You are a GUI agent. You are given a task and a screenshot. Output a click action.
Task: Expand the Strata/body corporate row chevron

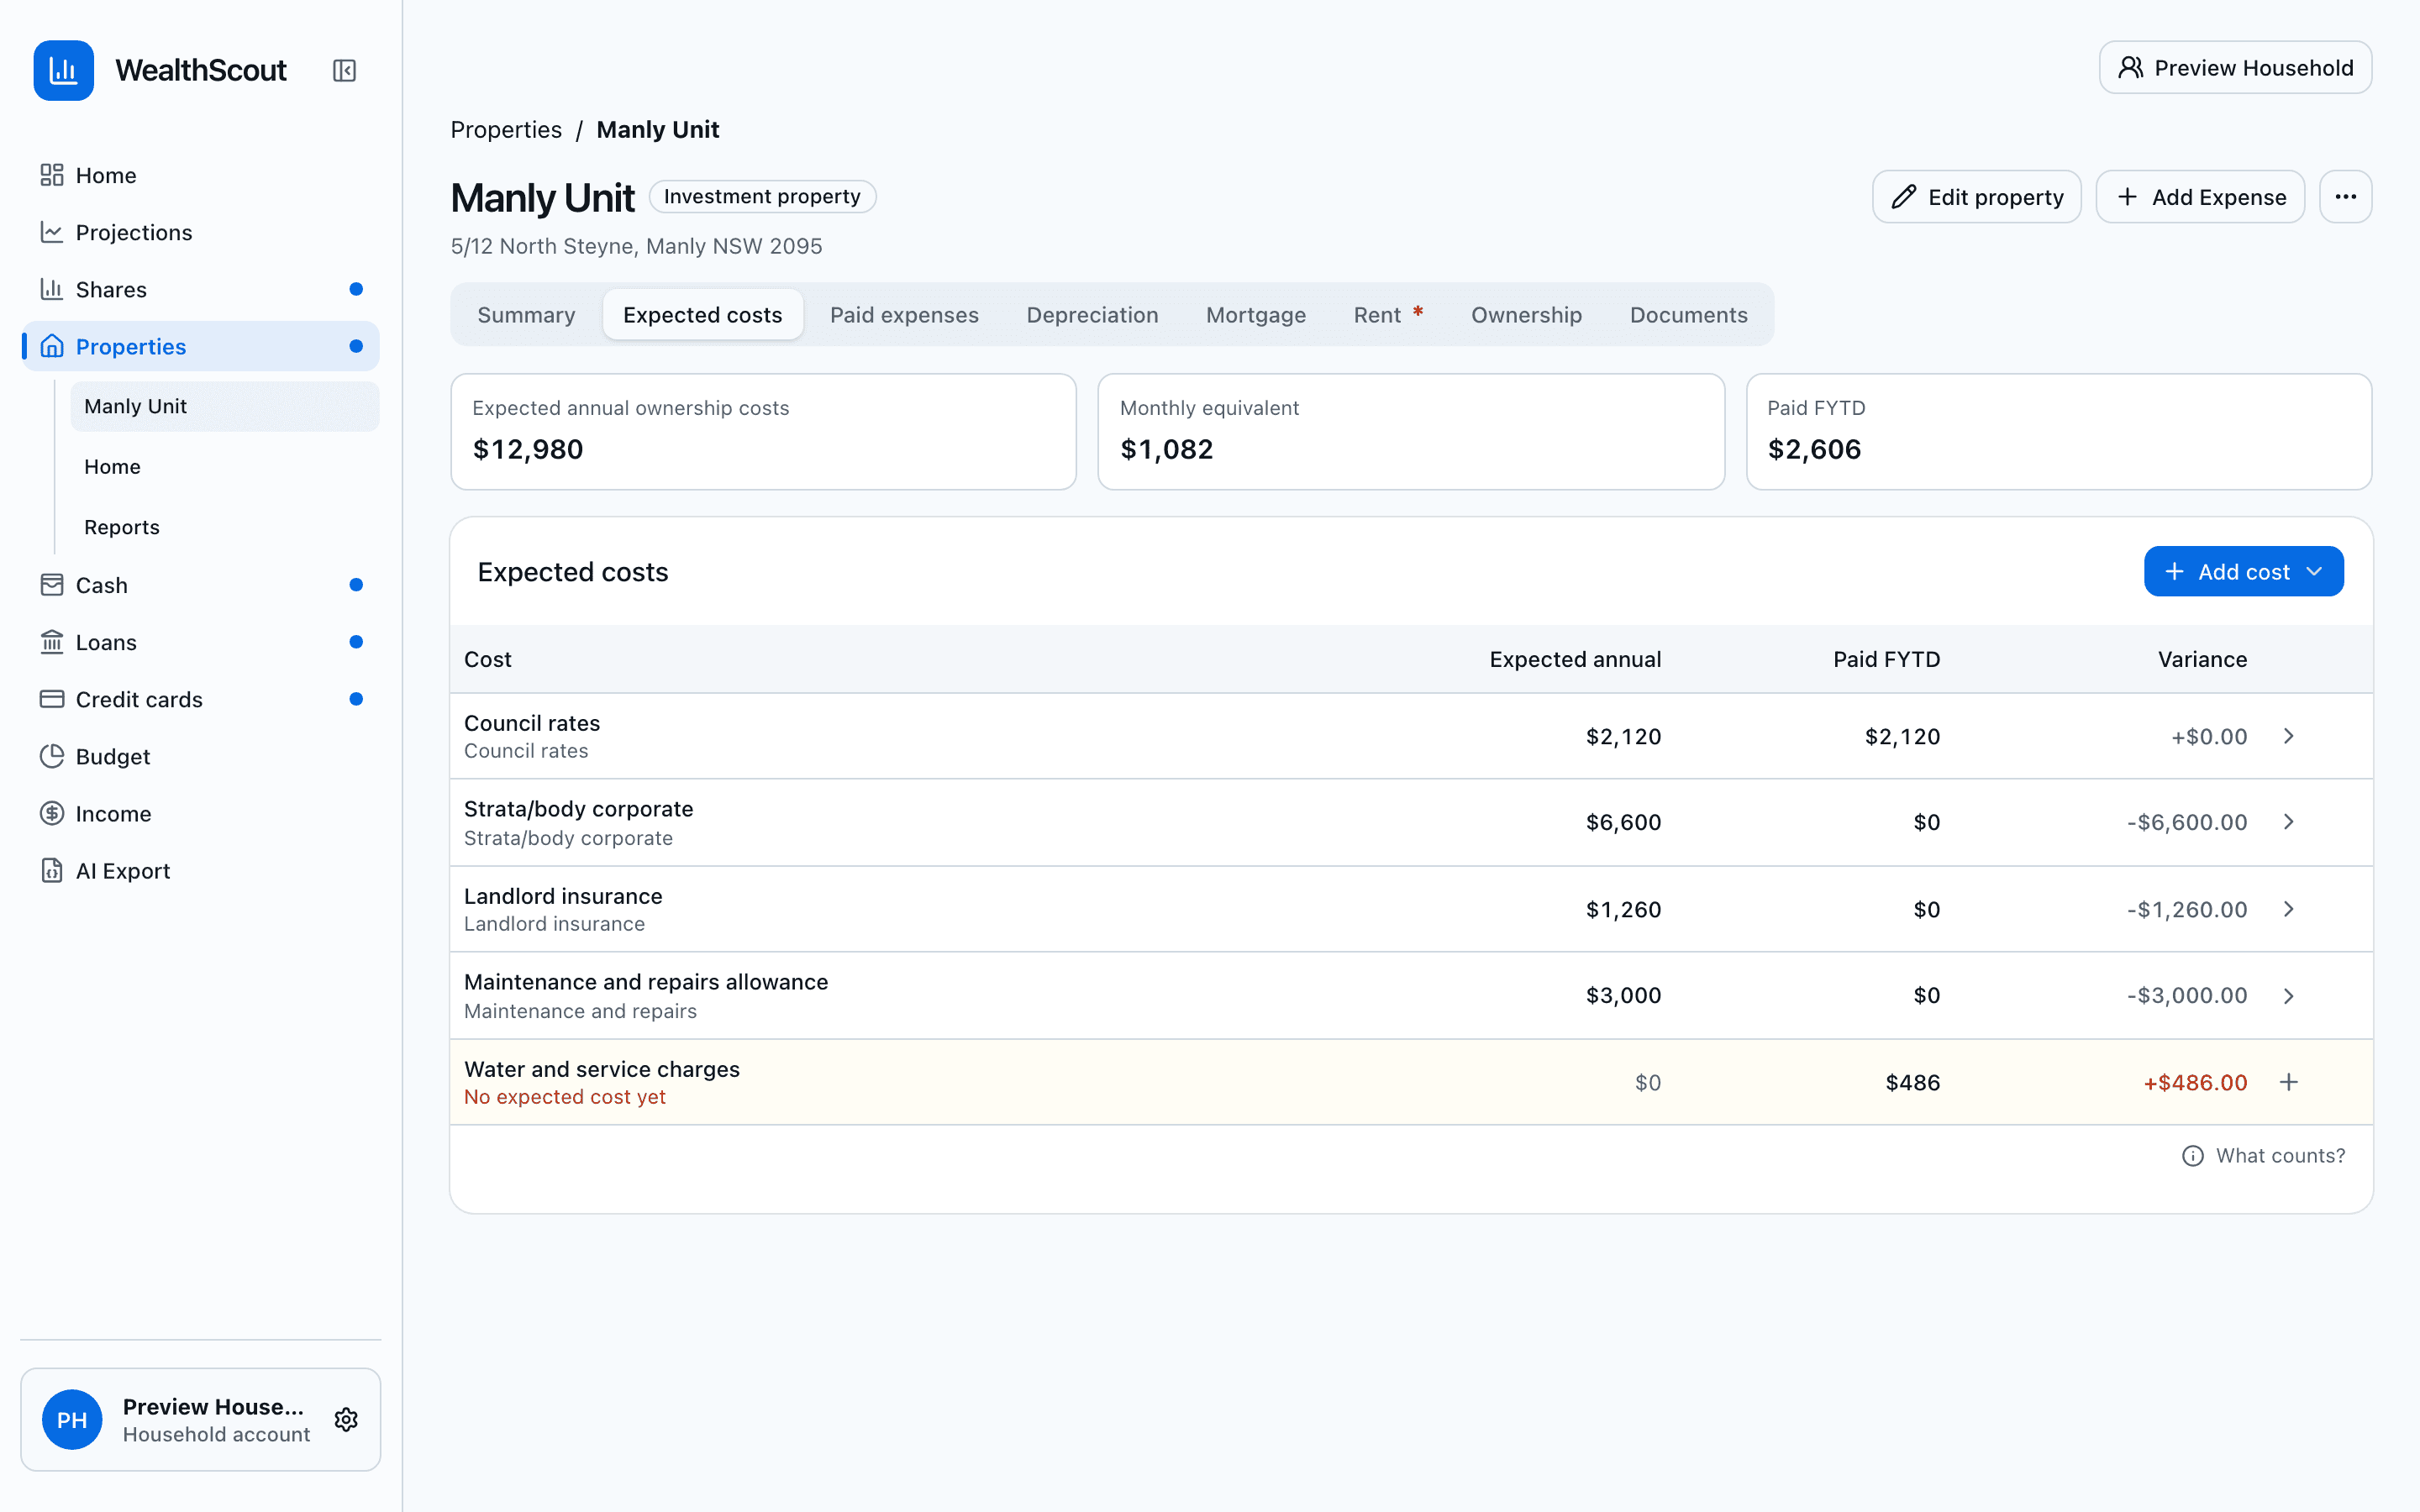2289,822
